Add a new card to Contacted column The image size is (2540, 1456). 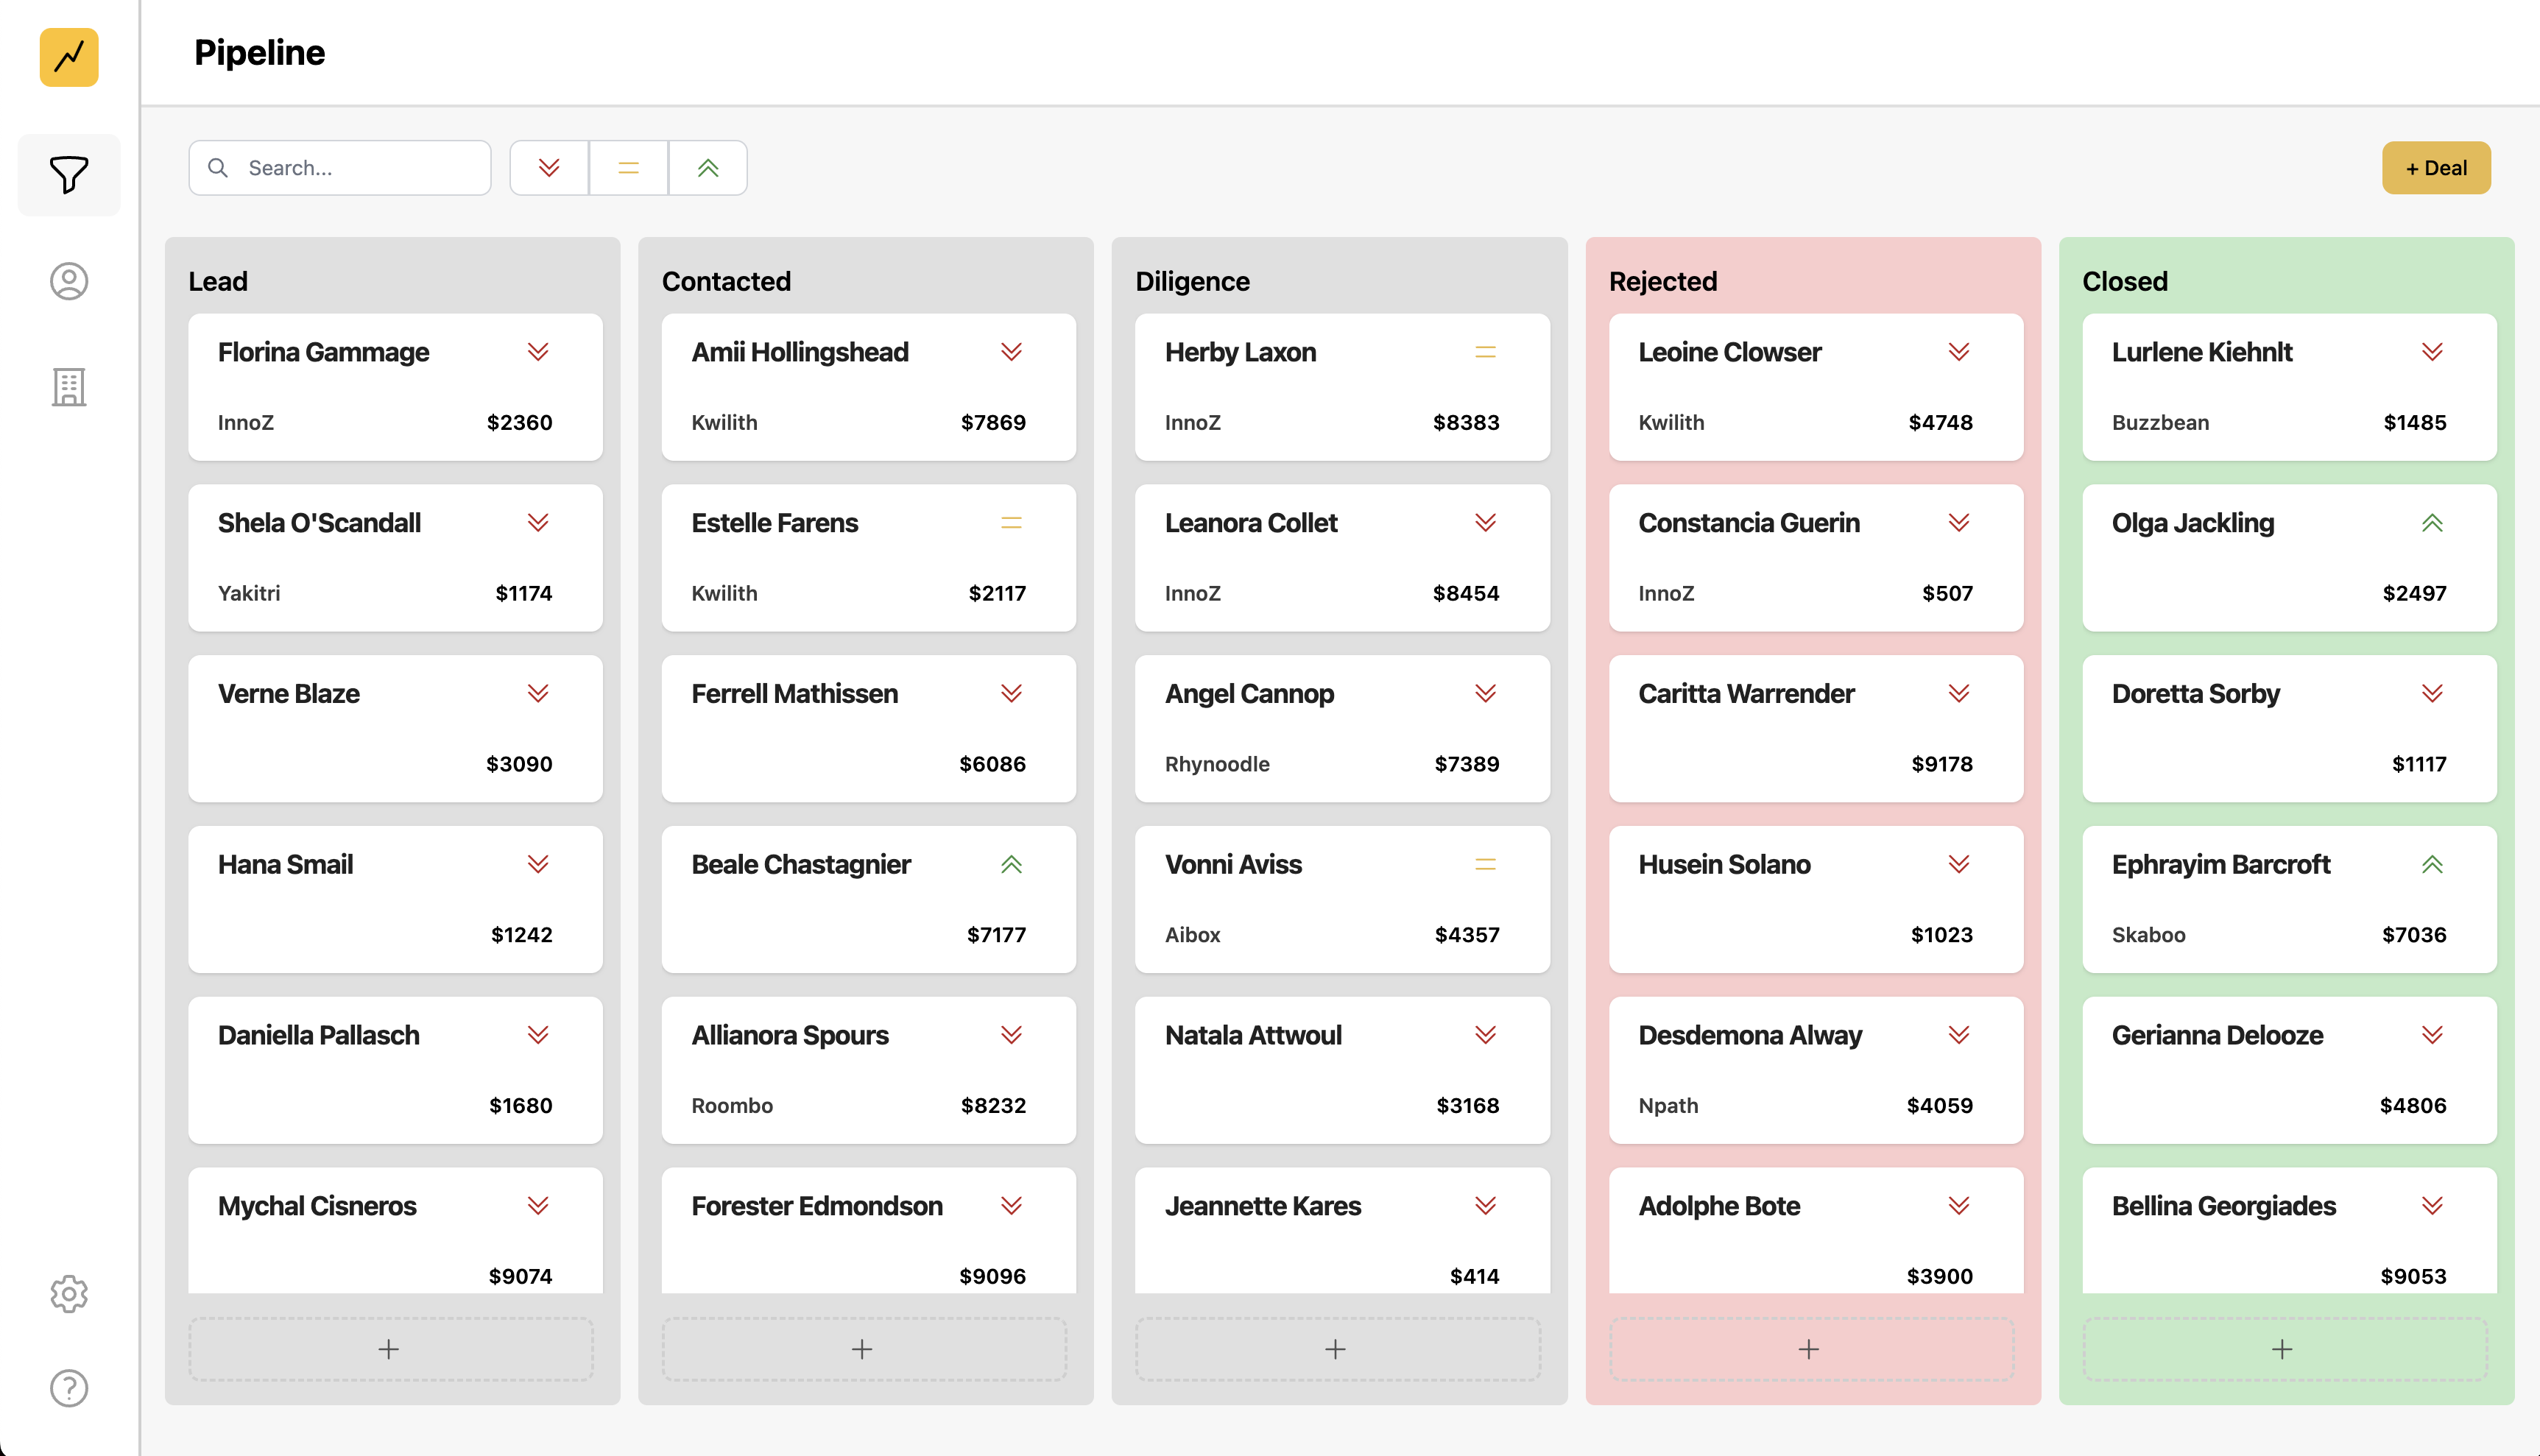(864, 1349)
